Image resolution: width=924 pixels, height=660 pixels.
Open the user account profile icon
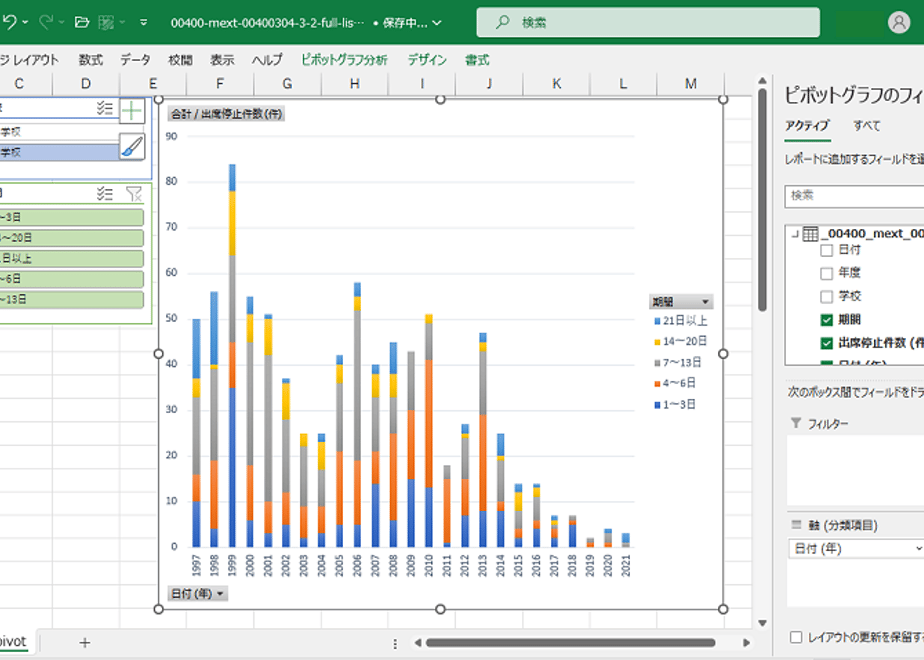pyautogui.click(x=899, y=22)
